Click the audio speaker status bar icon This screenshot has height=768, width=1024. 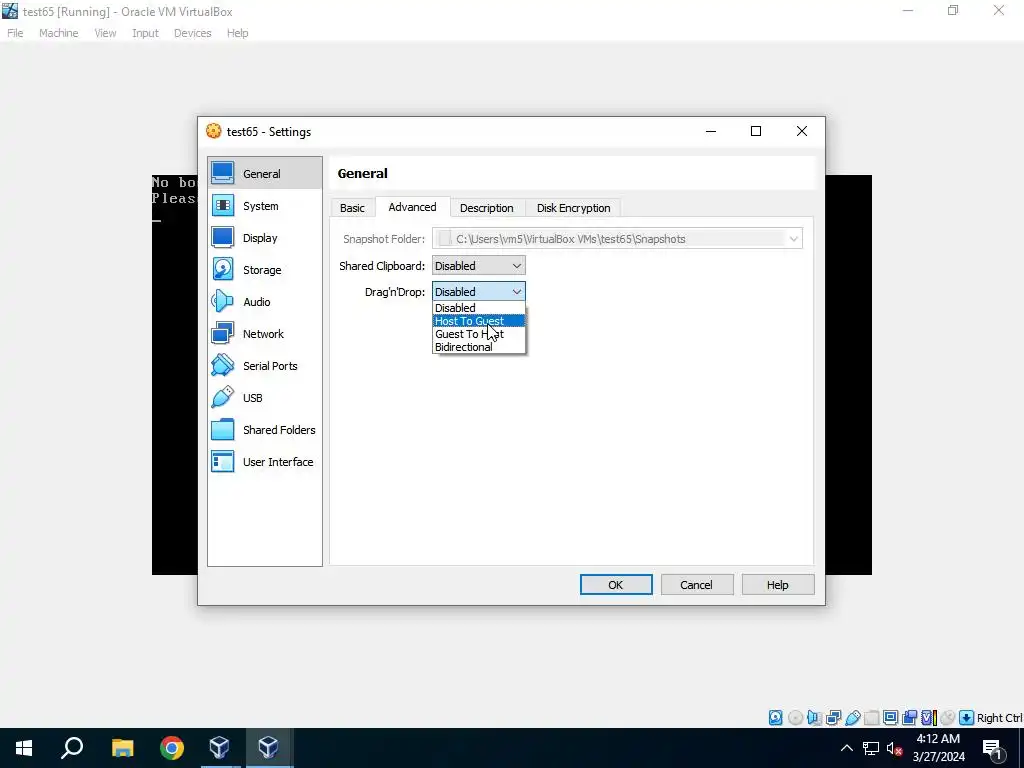(x=814, y=718)
